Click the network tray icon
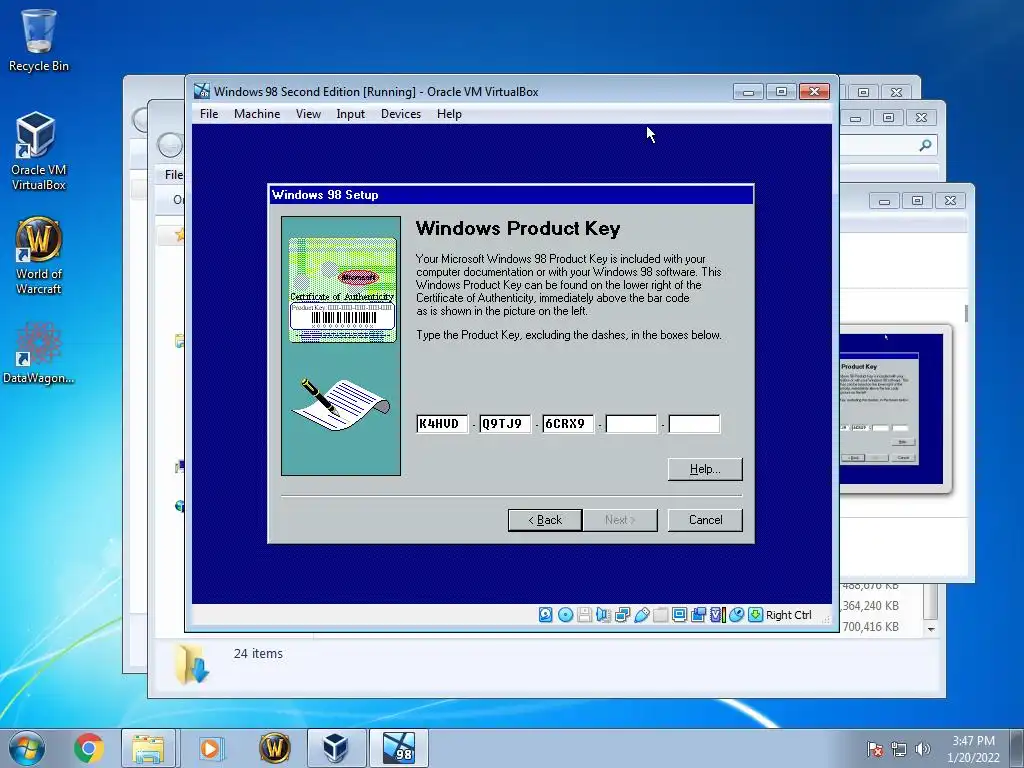Viewport: 1024px width, 768px height. click(899, 749)
